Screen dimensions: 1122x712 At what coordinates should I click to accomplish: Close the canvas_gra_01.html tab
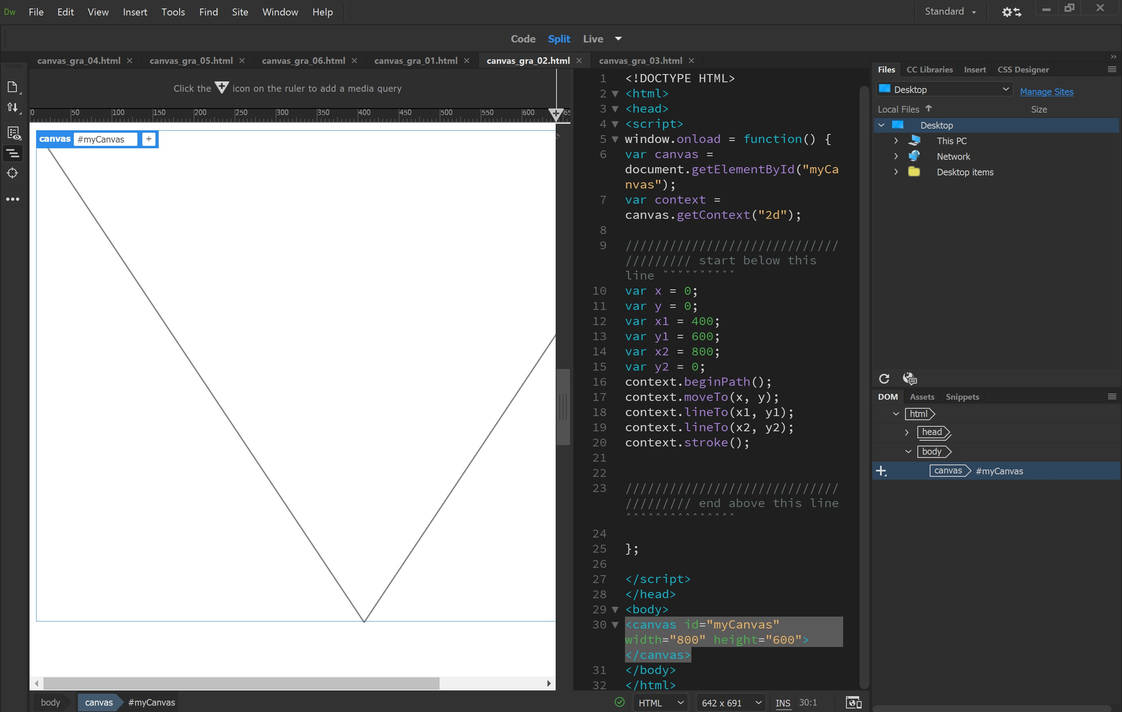[467, 61]
